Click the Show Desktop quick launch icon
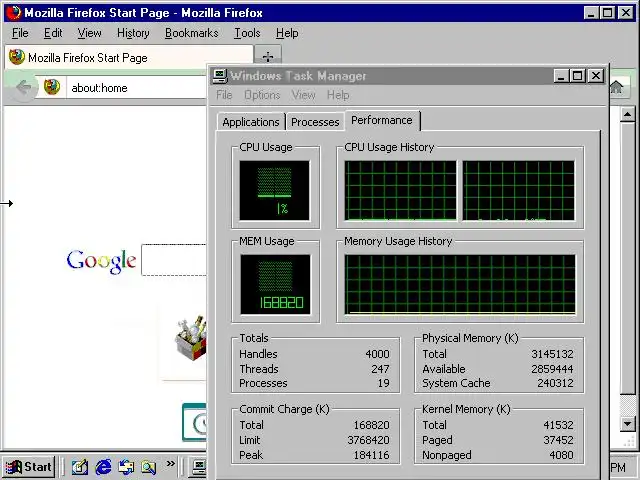This screenshot has width=640, height=480. pyautogui.click(x=80, y=467)
